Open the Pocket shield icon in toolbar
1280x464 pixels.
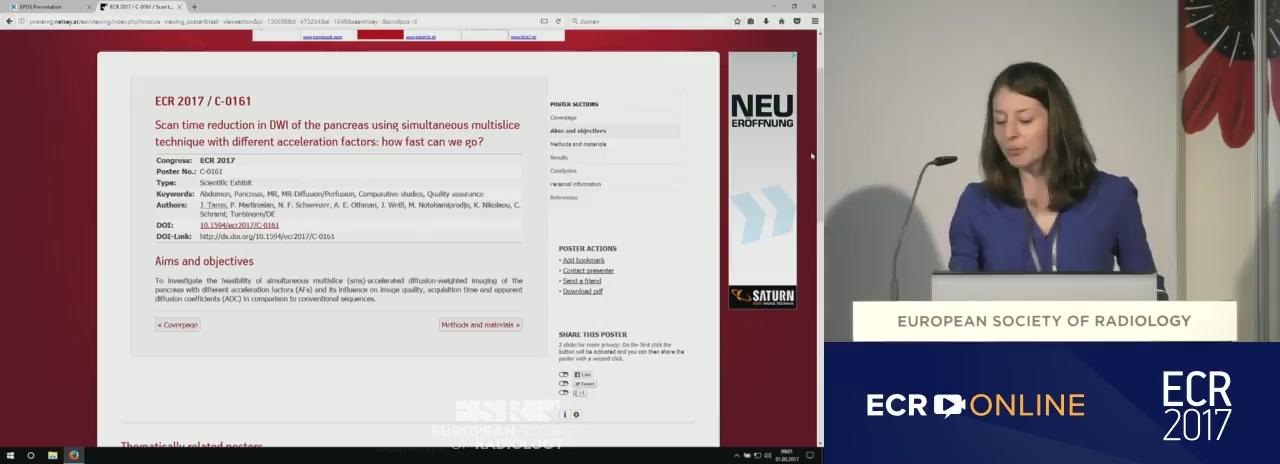tap(797, 20)
